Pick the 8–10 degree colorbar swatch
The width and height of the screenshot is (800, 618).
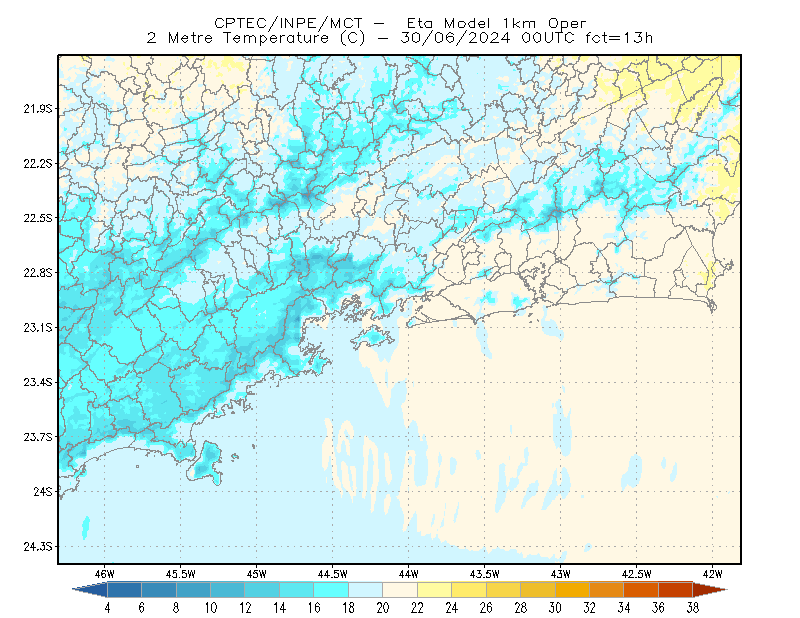[x=193, y=590]
